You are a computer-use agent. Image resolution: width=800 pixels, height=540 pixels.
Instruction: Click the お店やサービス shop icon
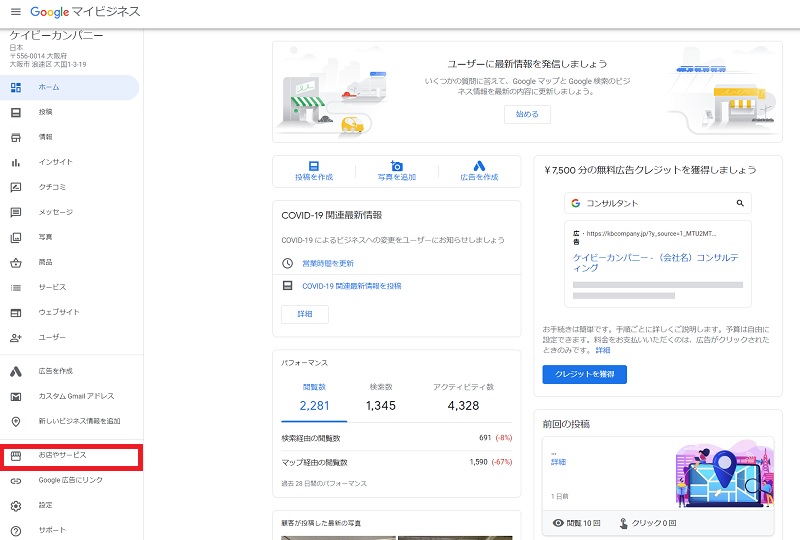click(x=16, y=456)
